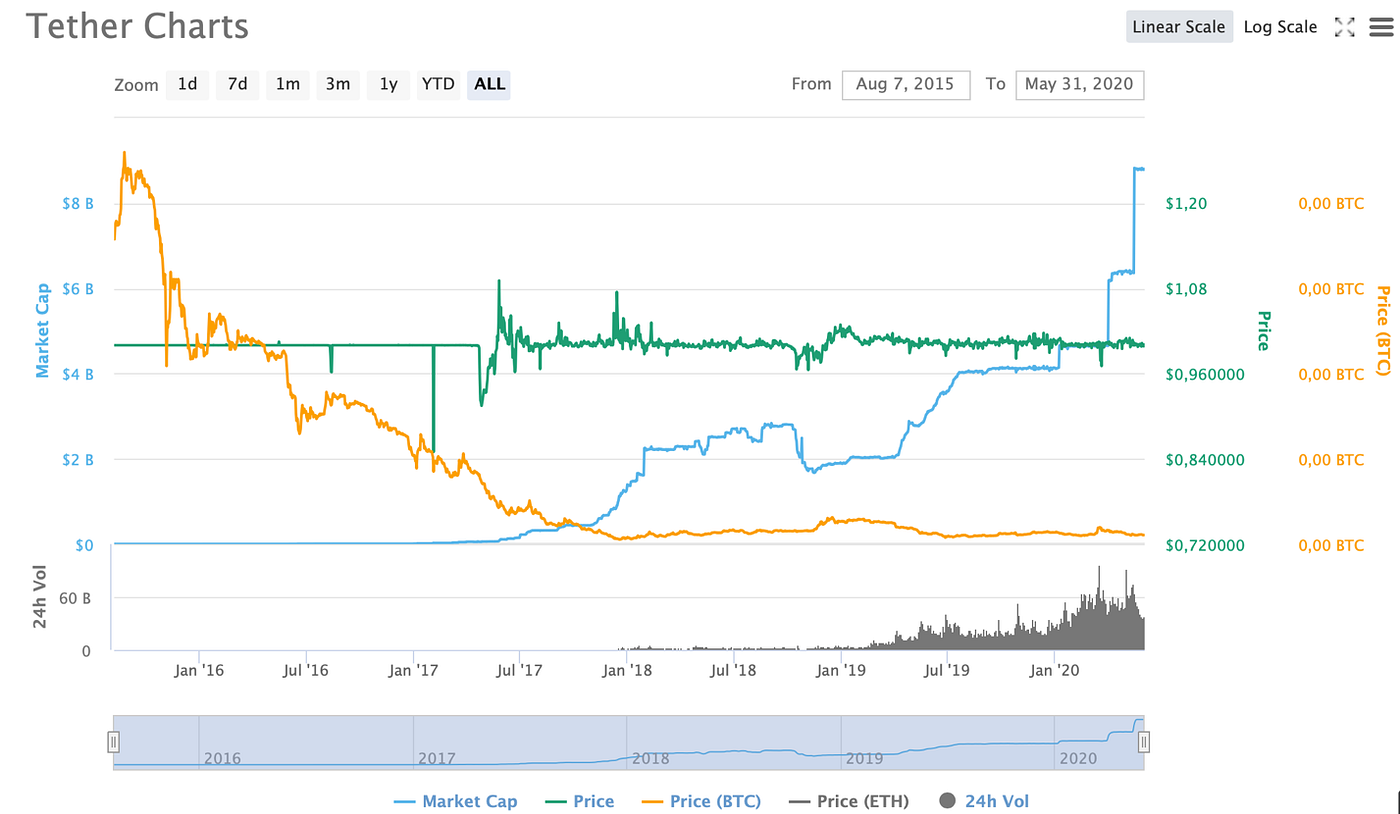This screenshot has height=814, width=1400.
Task: Click the $8 B market cap label
Action: pyautogui.click(x=78, y=203)
